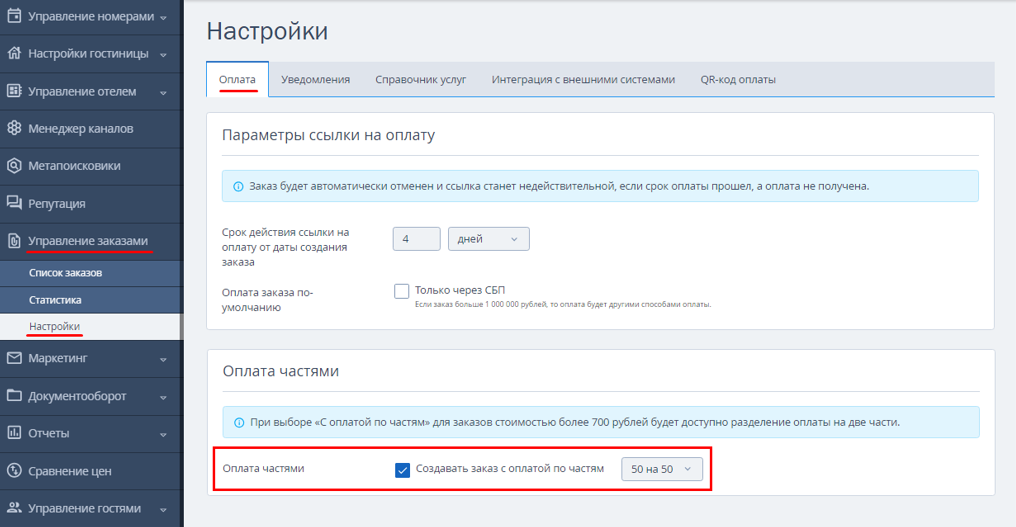Open the 50 на 50 split dropdown
Screen dimensions: 1016x527
[662, 469]
